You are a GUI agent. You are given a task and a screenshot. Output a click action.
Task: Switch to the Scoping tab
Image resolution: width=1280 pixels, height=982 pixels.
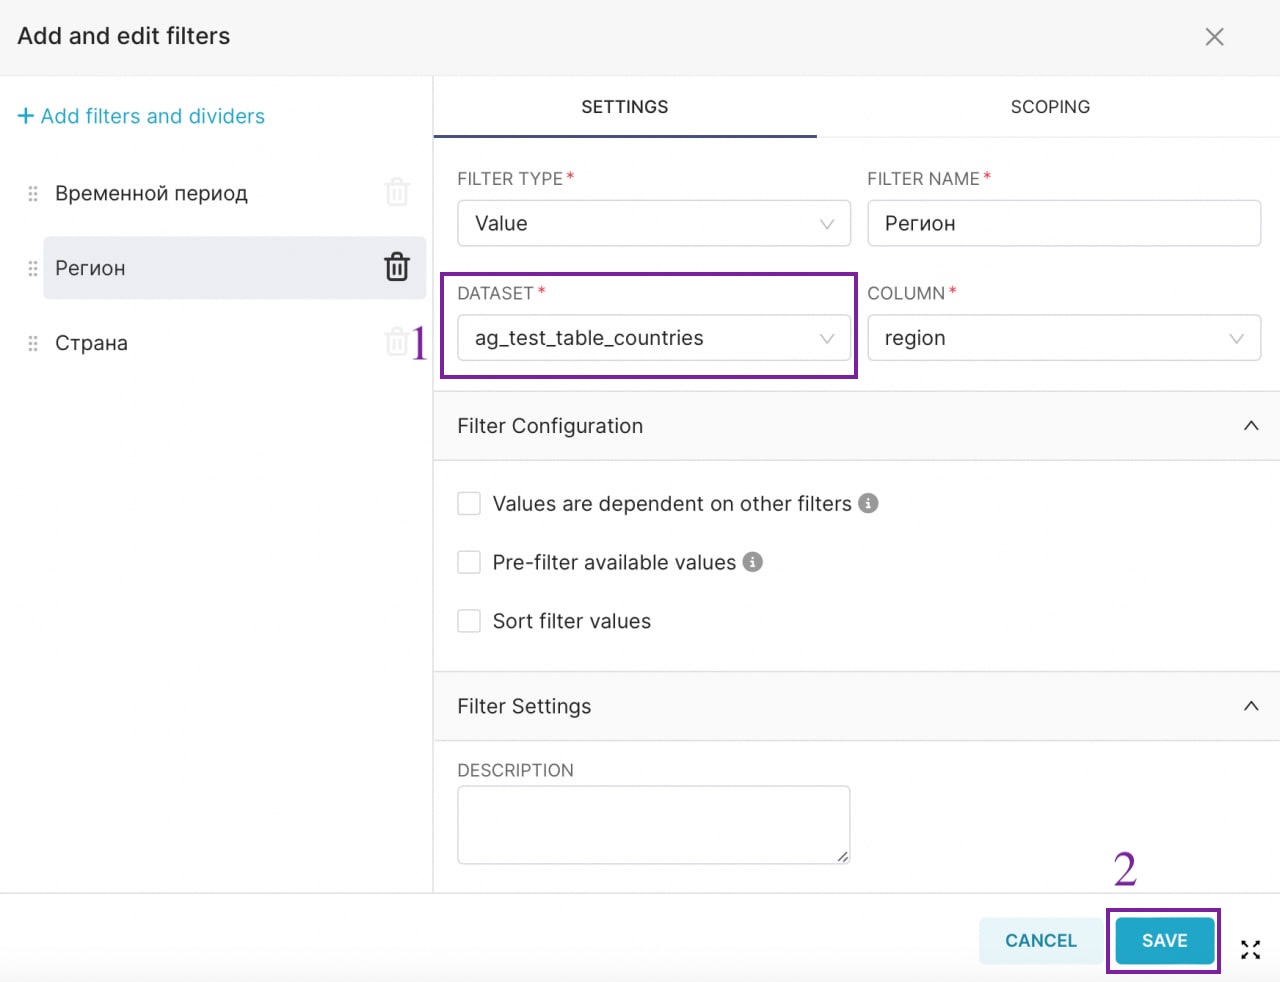(1049, 107)
